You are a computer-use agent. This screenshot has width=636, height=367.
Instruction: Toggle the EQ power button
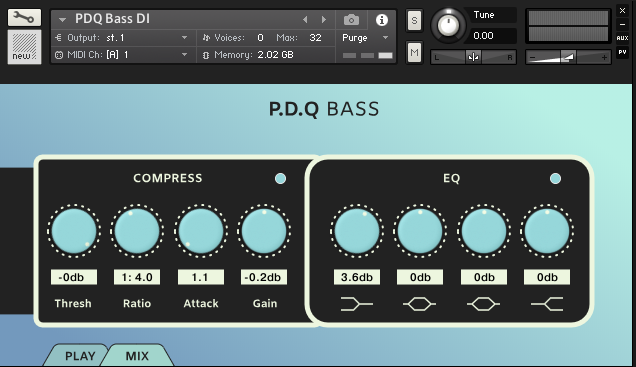[x=555, y=178]
